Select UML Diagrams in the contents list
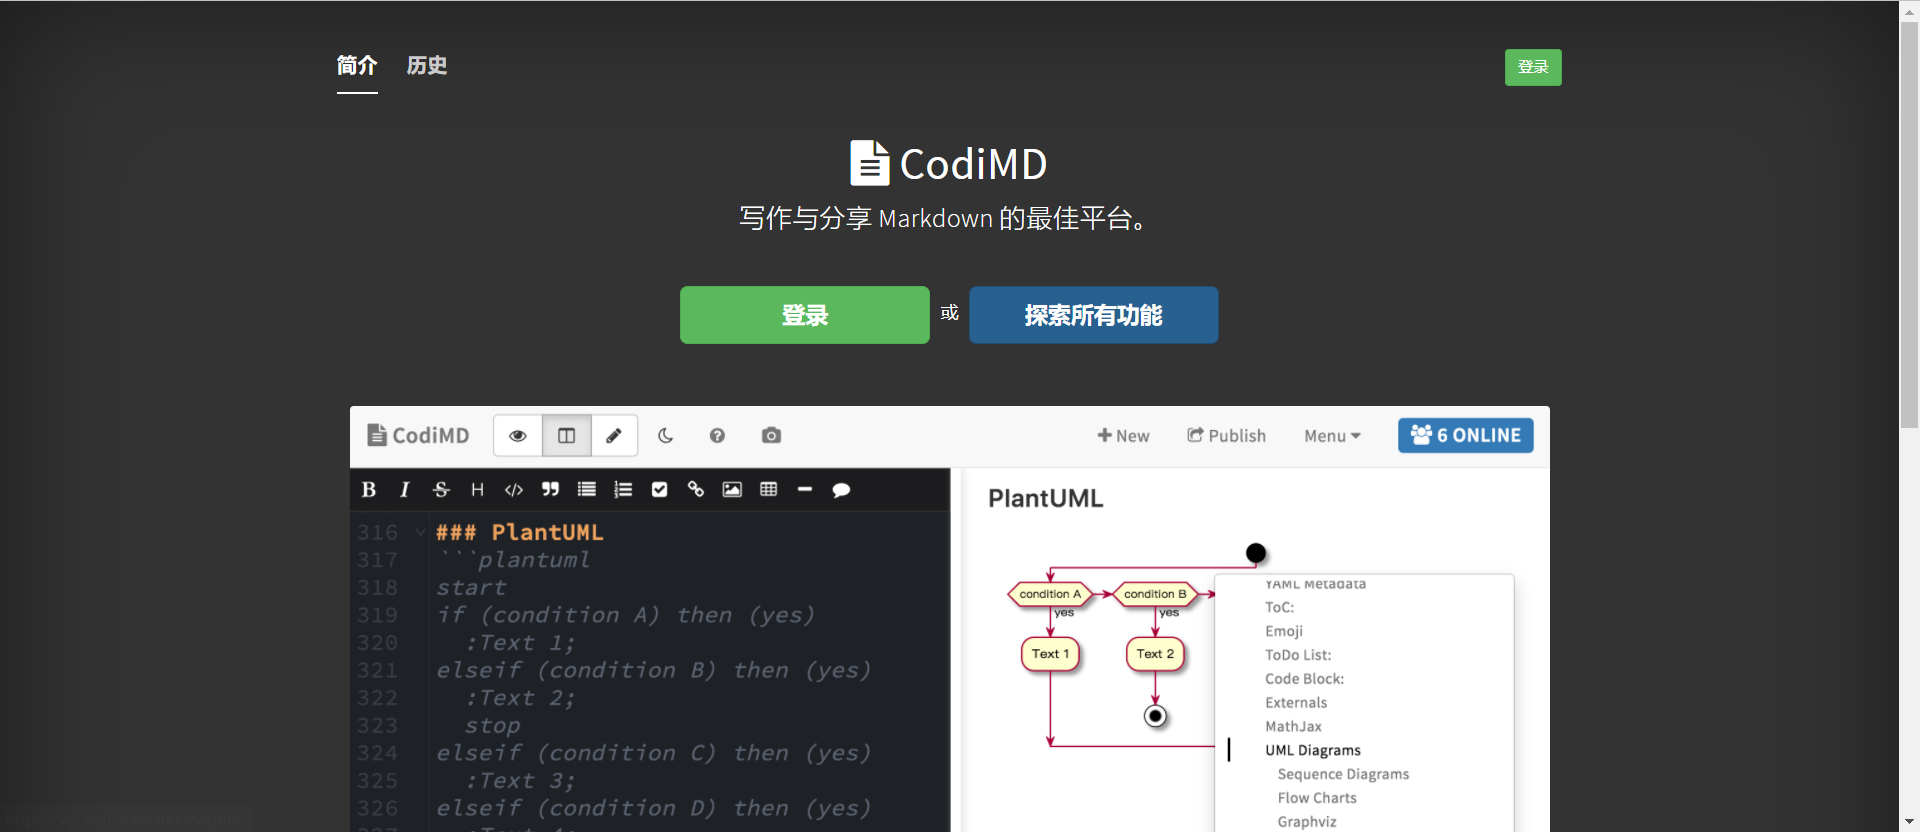This screenshot has width=1920, height=832. [1312, 751]
